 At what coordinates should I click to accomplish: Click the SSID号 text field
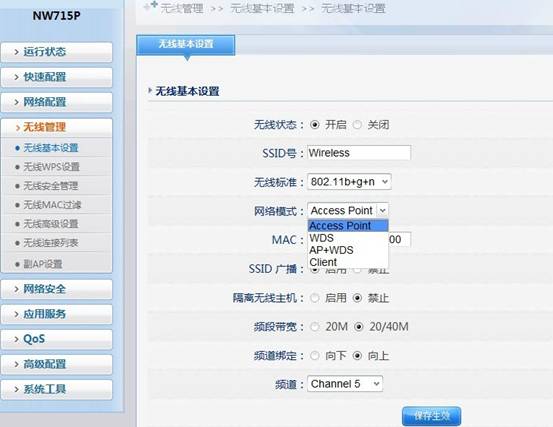click(359, 153)
